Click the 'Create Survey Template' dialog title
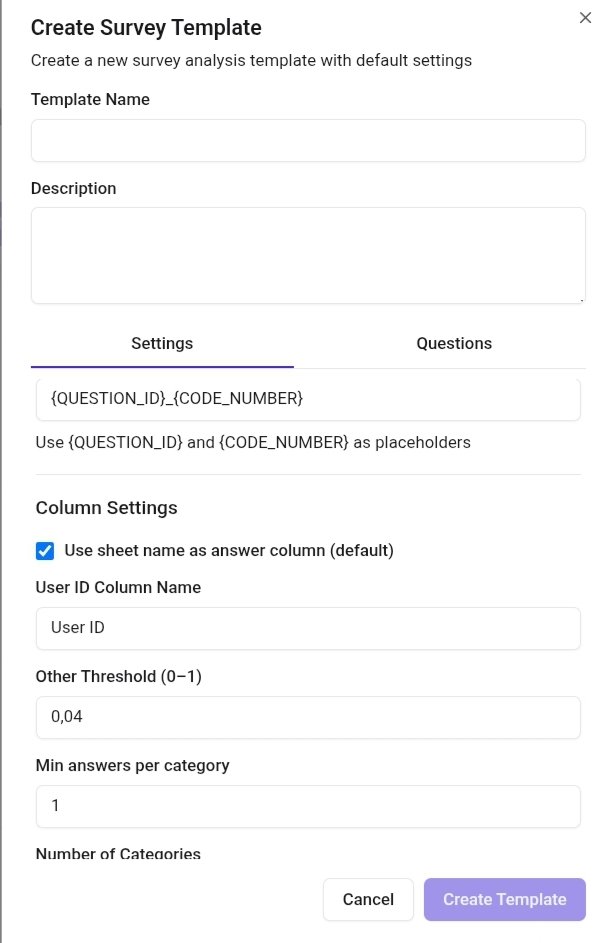608x943 pixels. coord(146,27)
